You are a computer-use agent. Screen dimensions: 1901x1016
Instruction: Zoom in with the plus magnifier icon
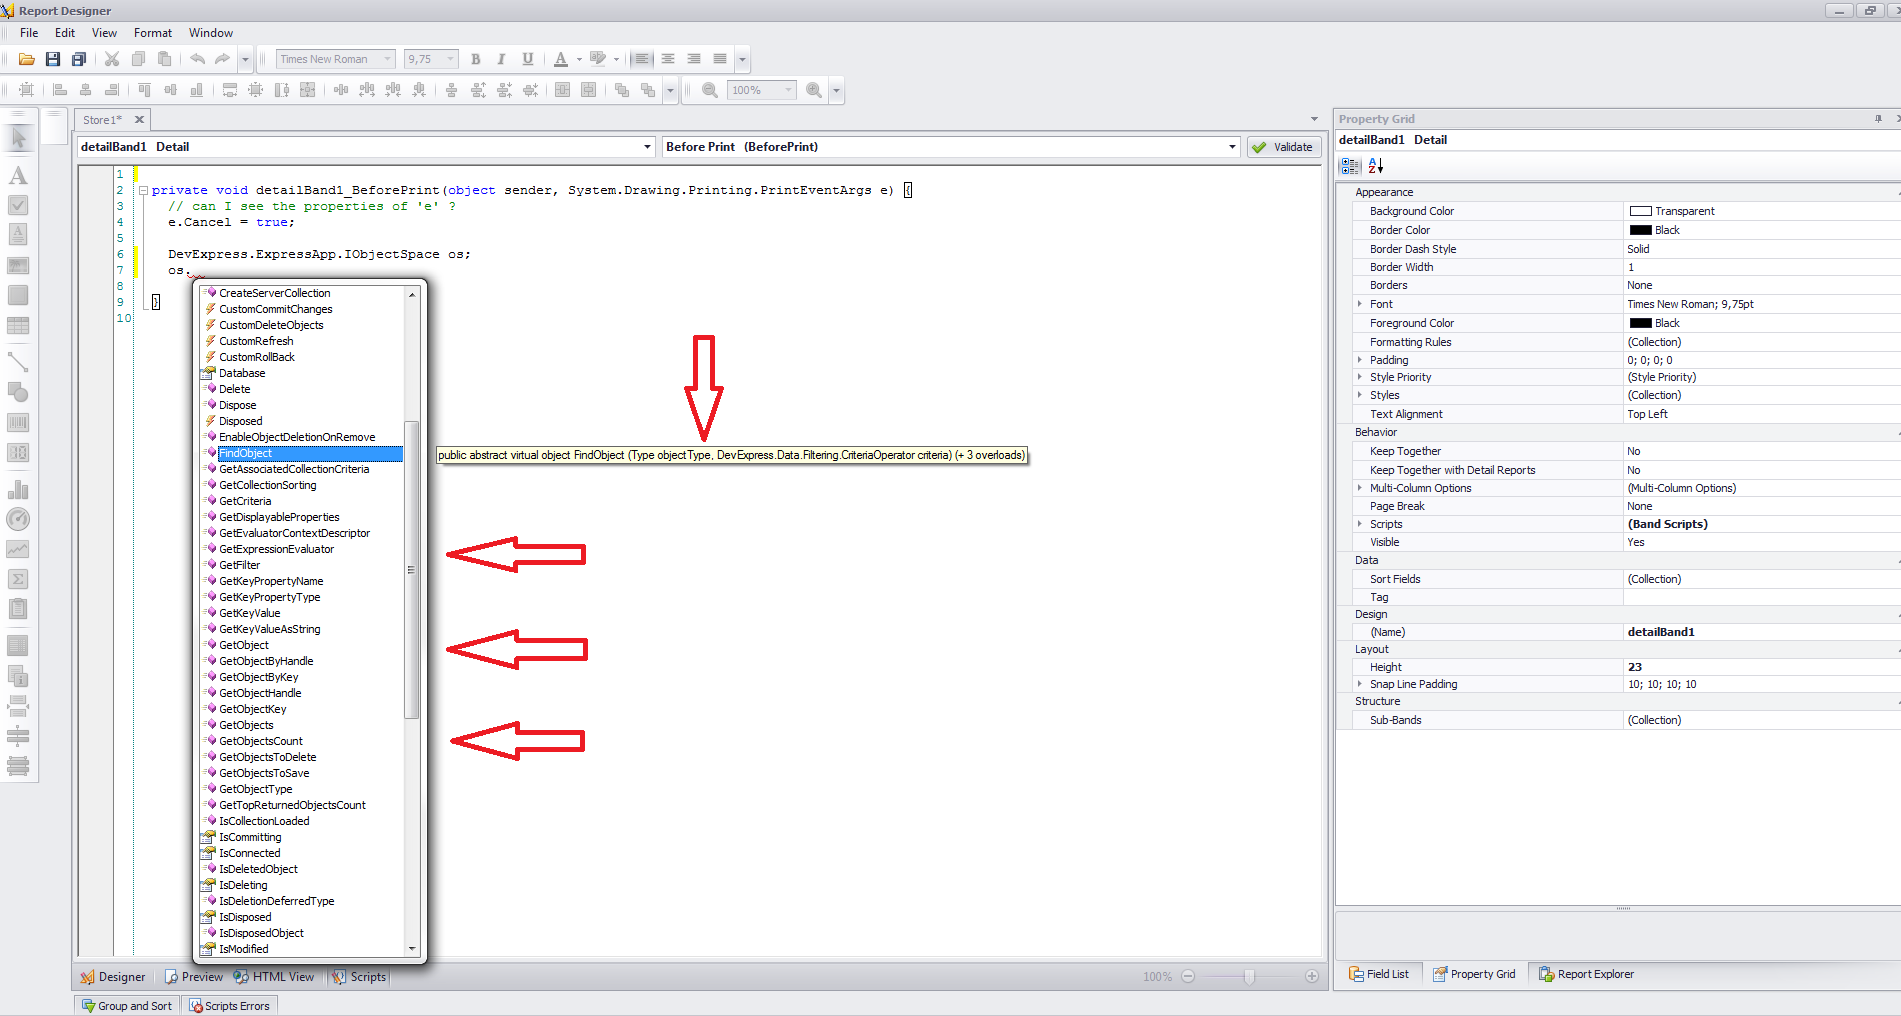814,90
